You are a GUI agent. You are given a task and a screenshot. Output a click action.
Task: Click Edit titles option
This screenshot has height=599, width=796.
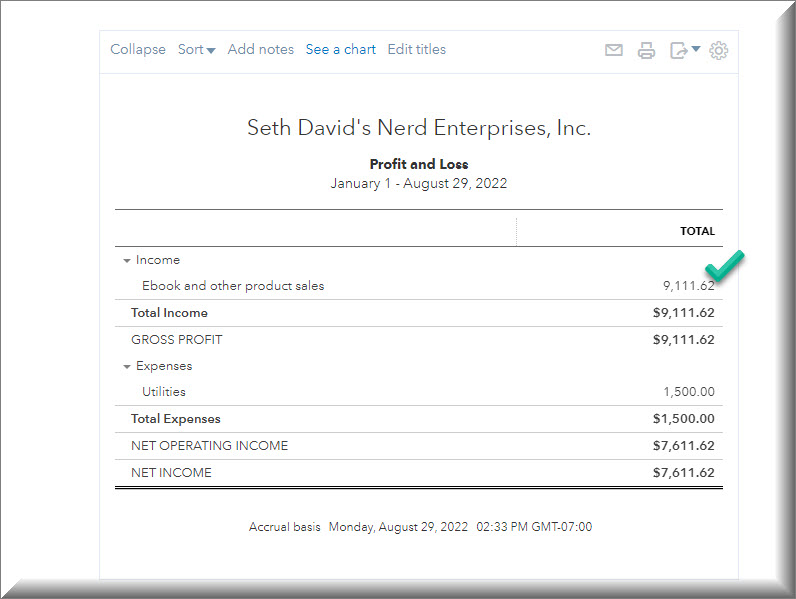[417, 50]
